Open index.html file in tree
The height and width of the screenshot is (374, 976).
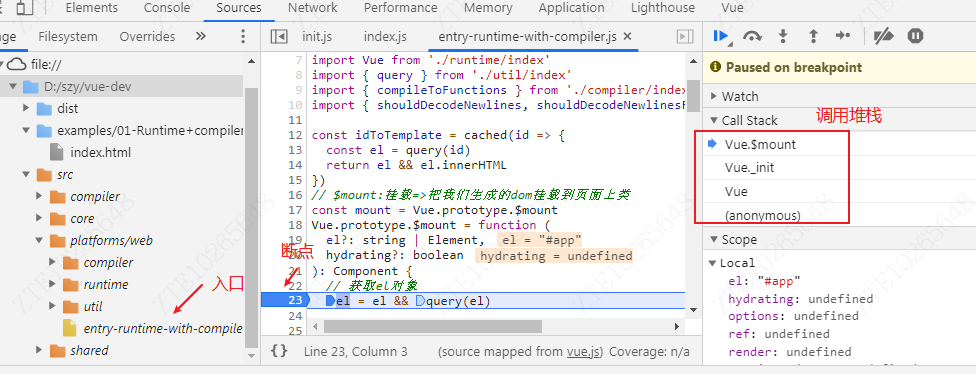[100, 152]
